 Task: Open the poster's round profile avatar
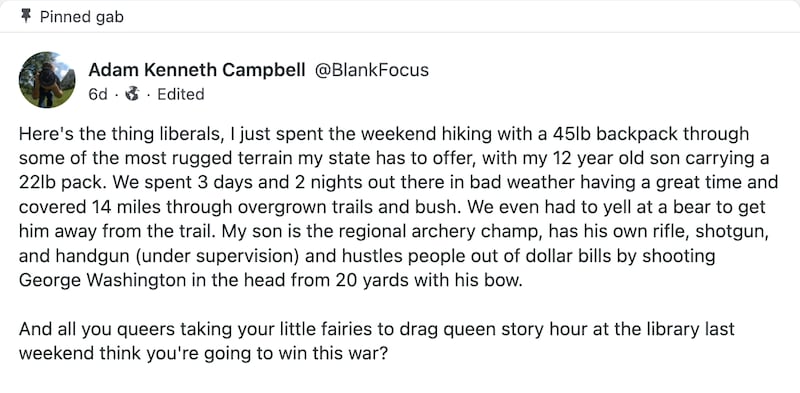(x=47, y=80)
